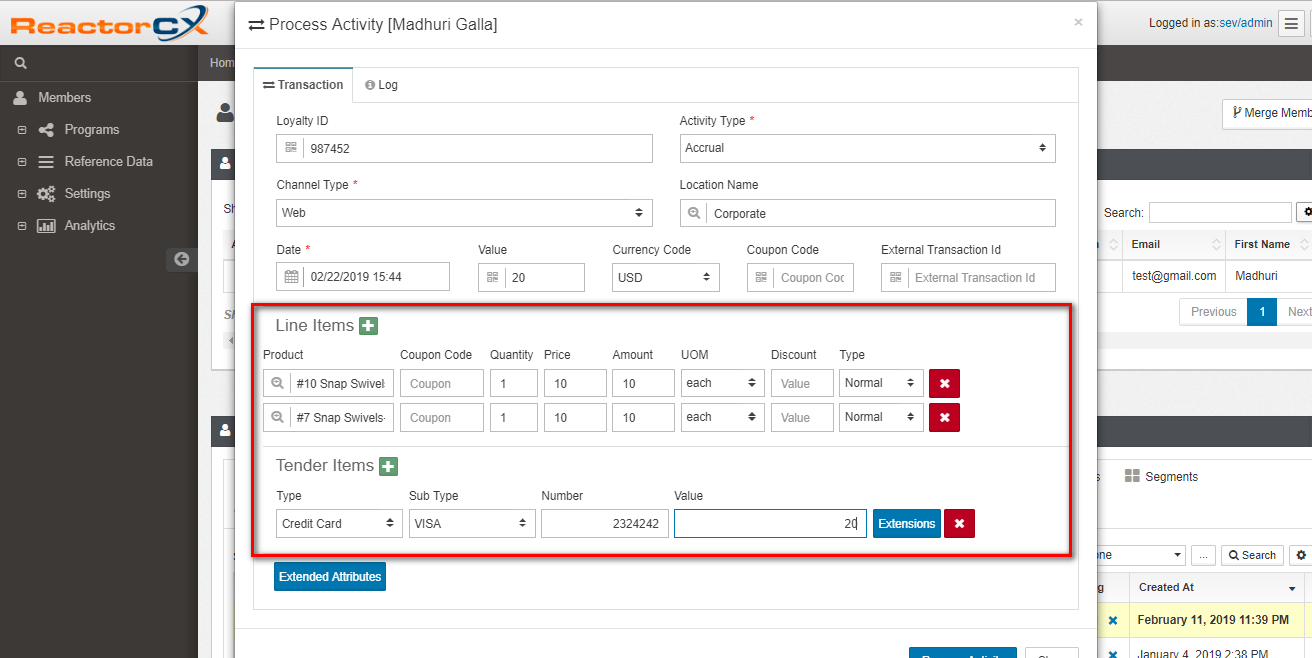The image size is (1312, 658).
Task: Click the Extended Attributes button
Action: (x=329, y=577)
